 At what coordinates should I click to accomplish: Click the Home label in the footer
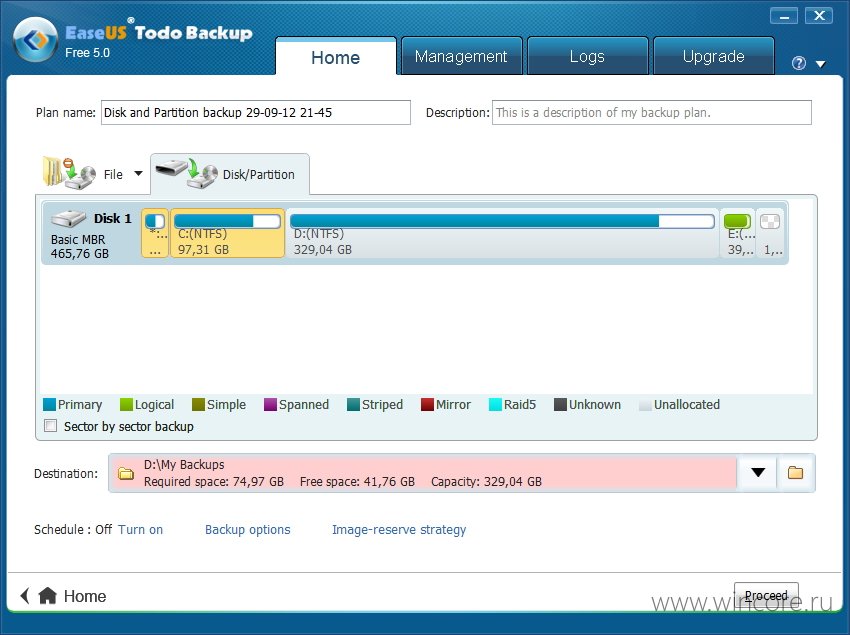[85, 596]
